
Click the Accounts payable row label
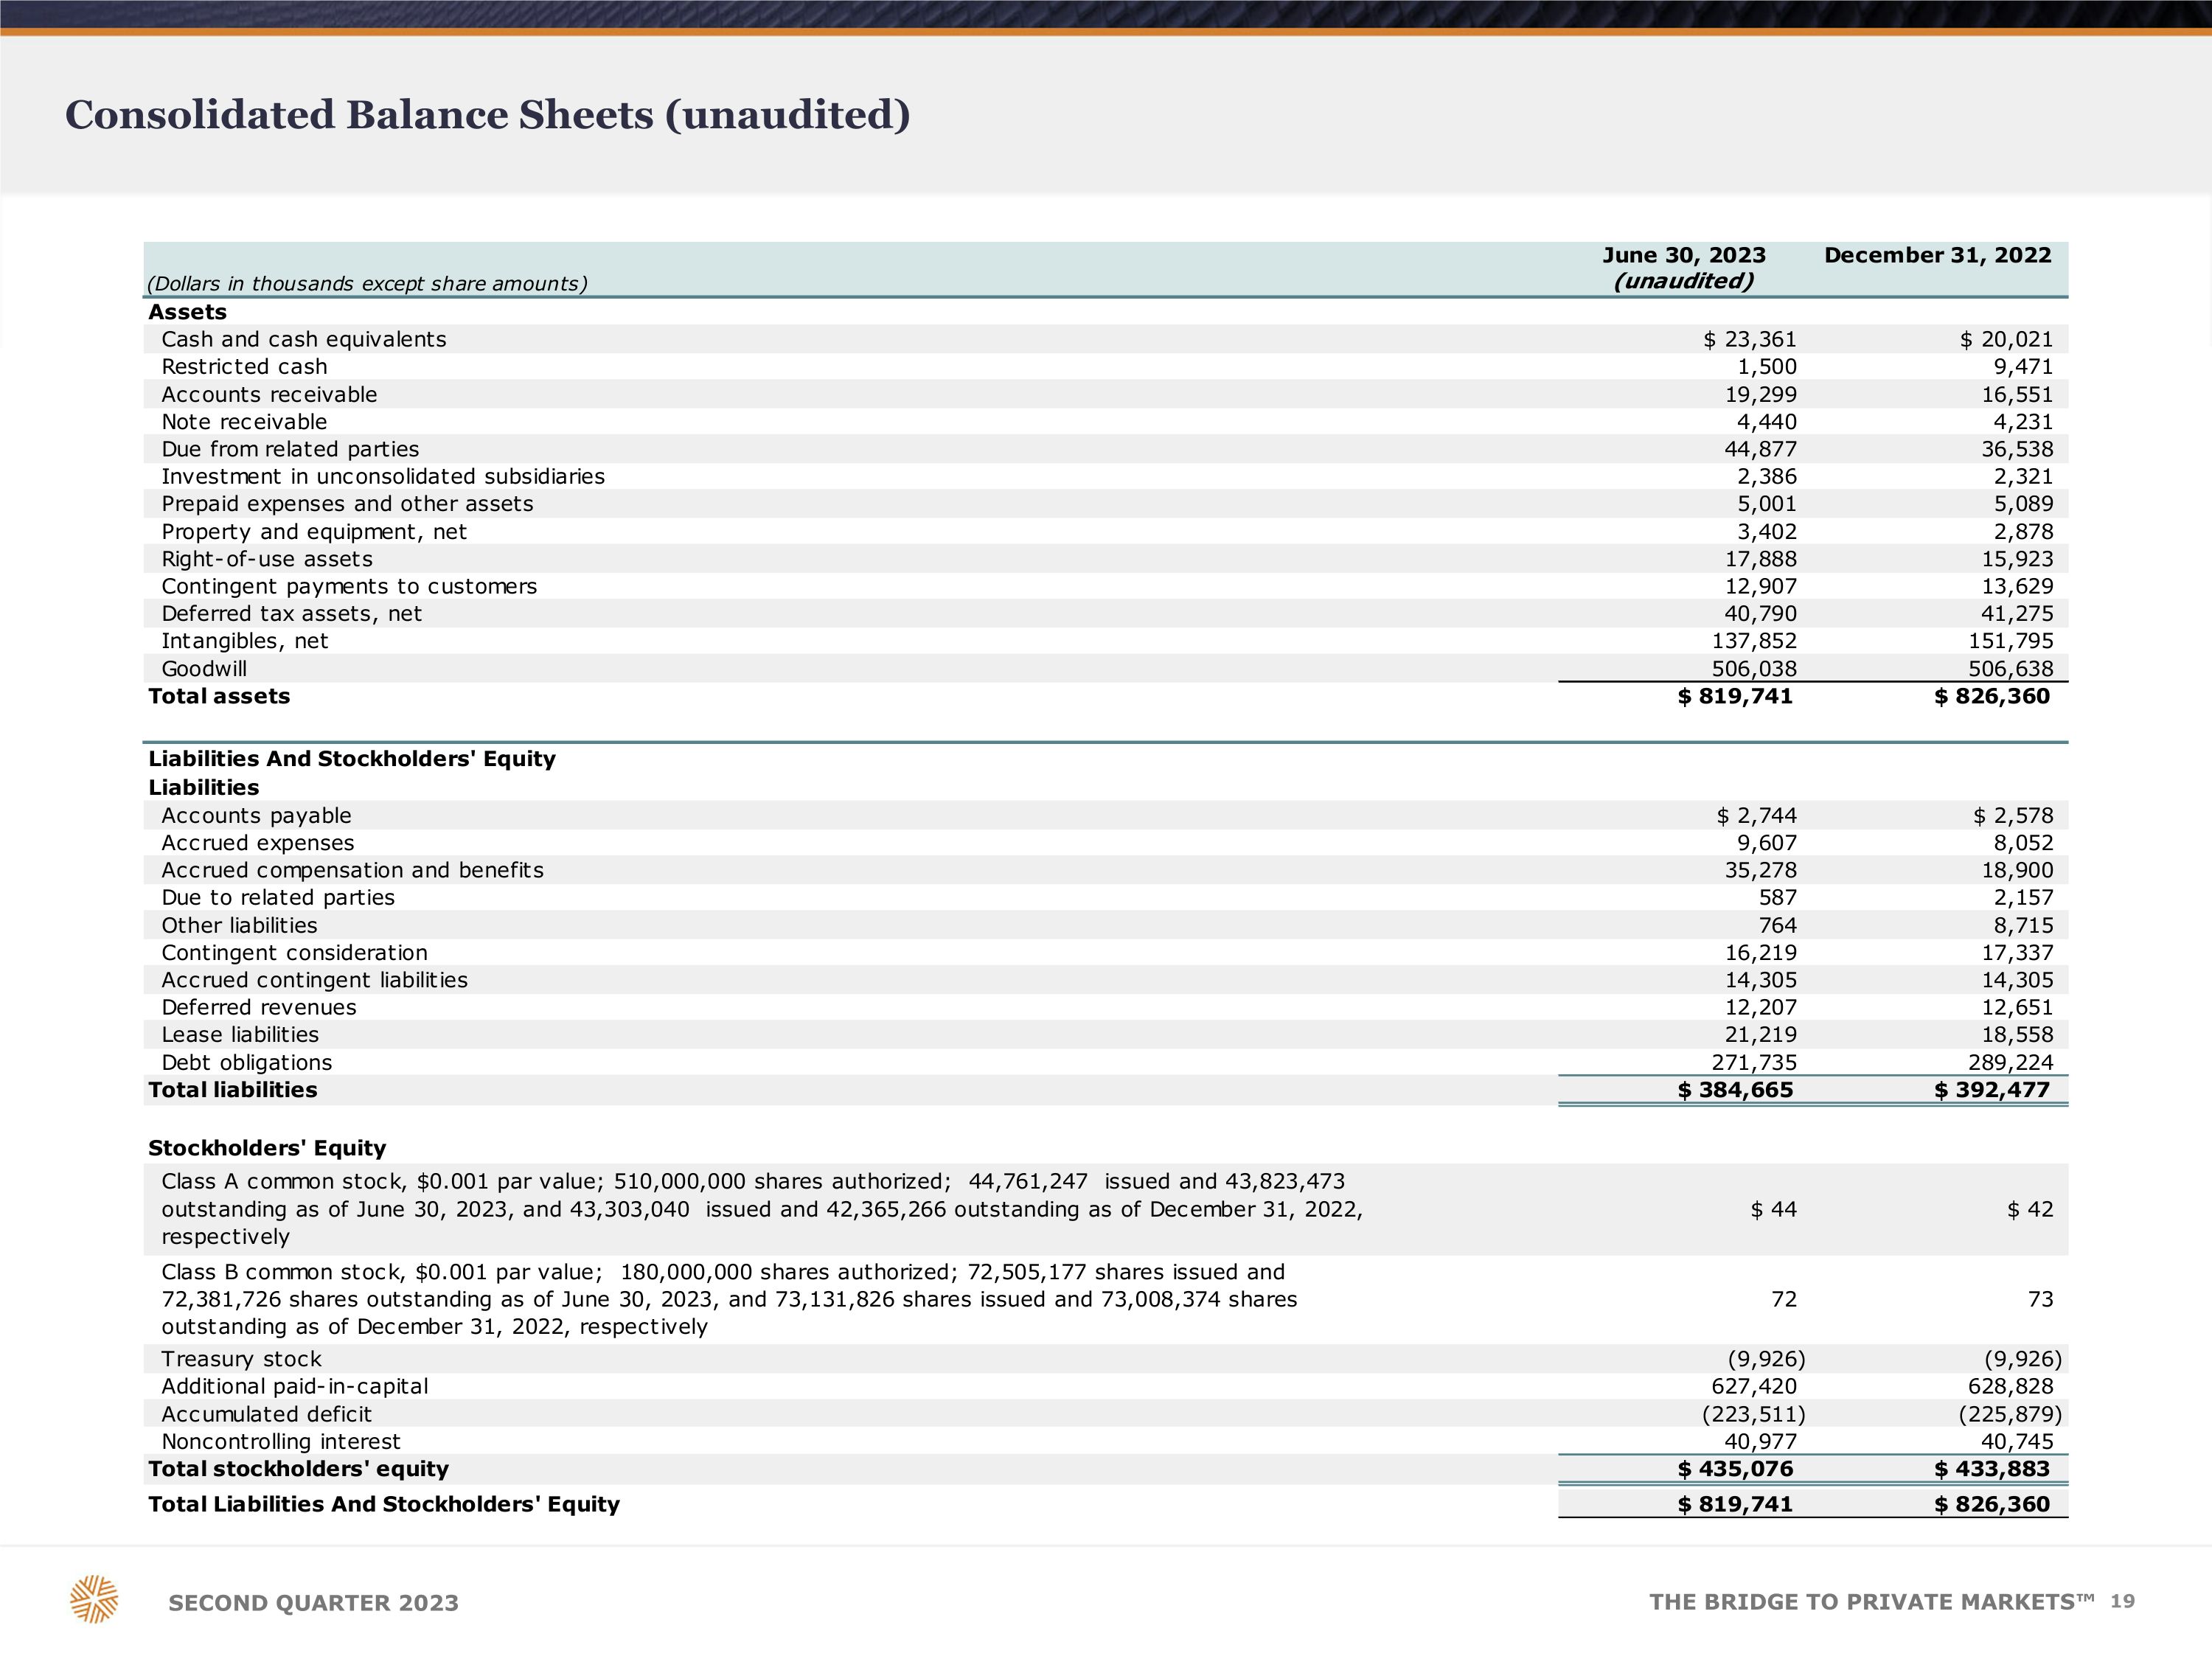[x=256, y=816]
